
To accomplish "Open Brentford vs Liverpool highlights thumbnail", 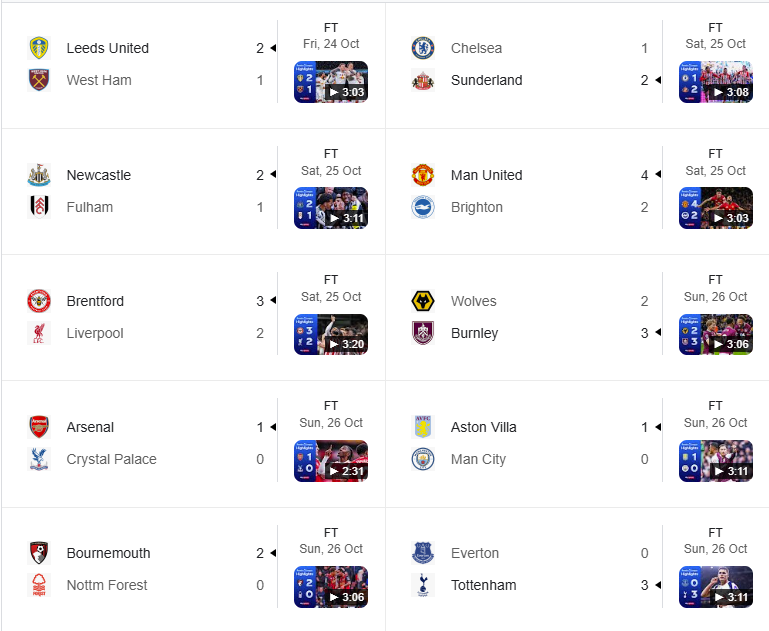I will 331,334.
